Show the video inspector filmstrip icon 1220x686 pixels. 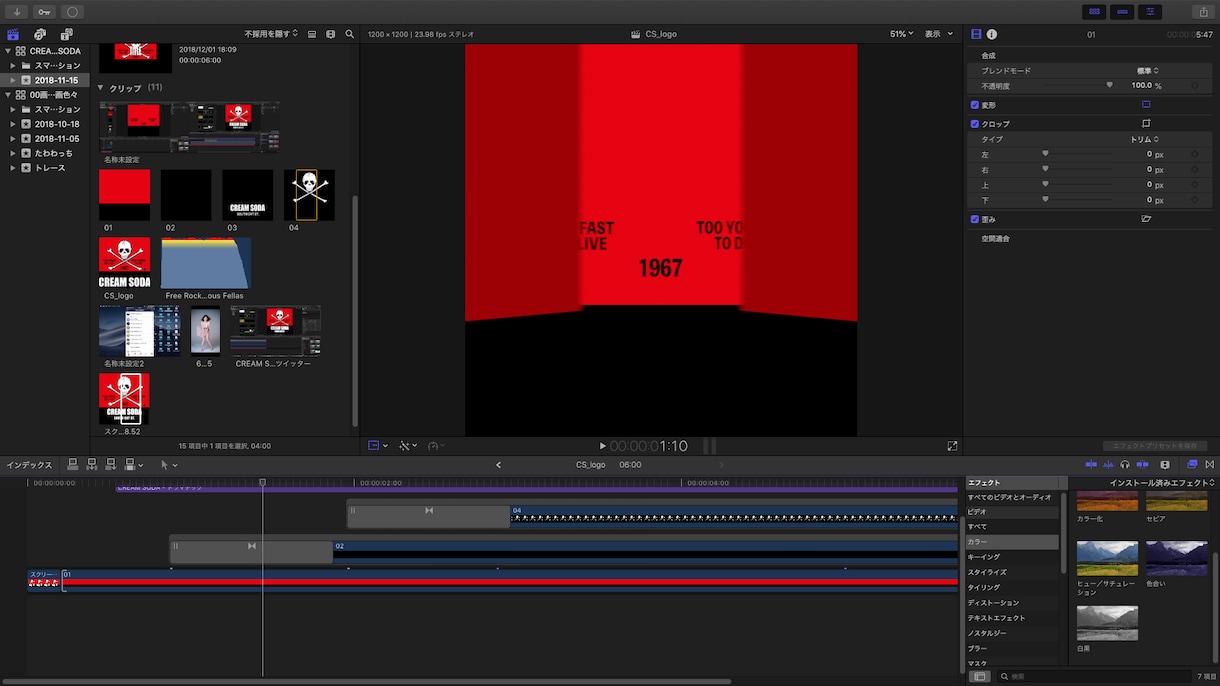(976, 34)
